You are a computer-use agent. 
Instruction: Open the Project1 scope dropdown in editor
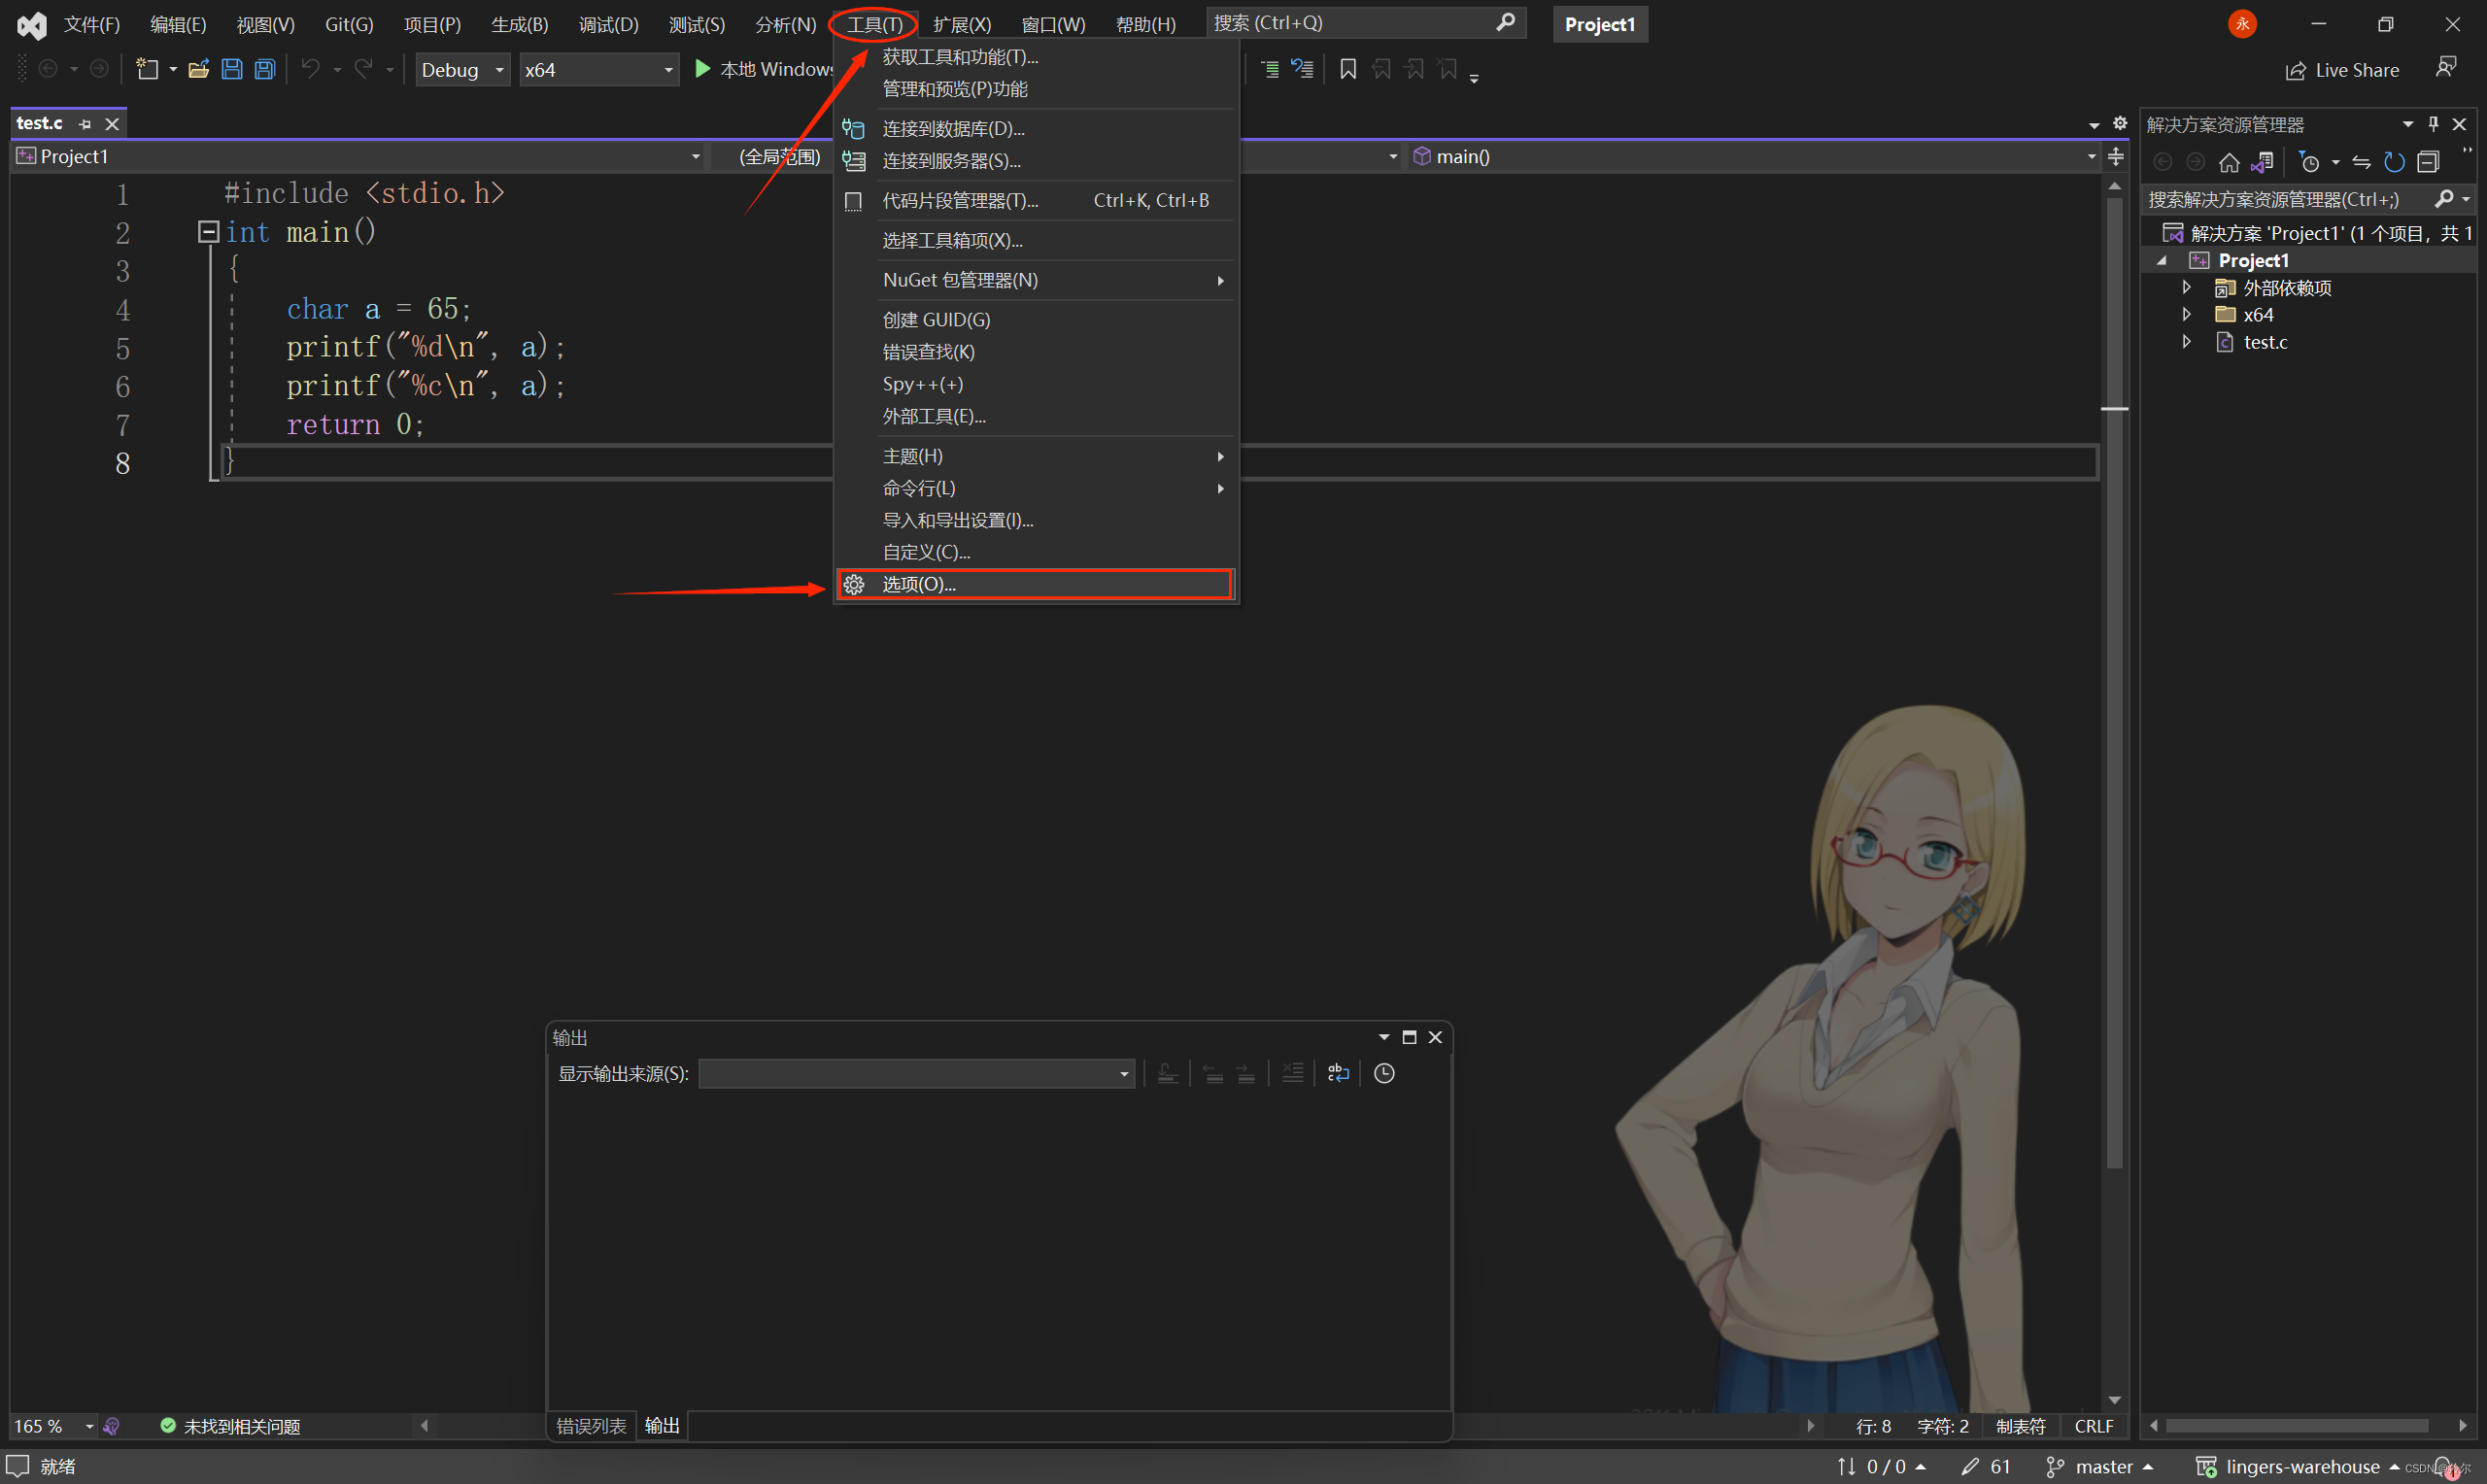point(358,156)
